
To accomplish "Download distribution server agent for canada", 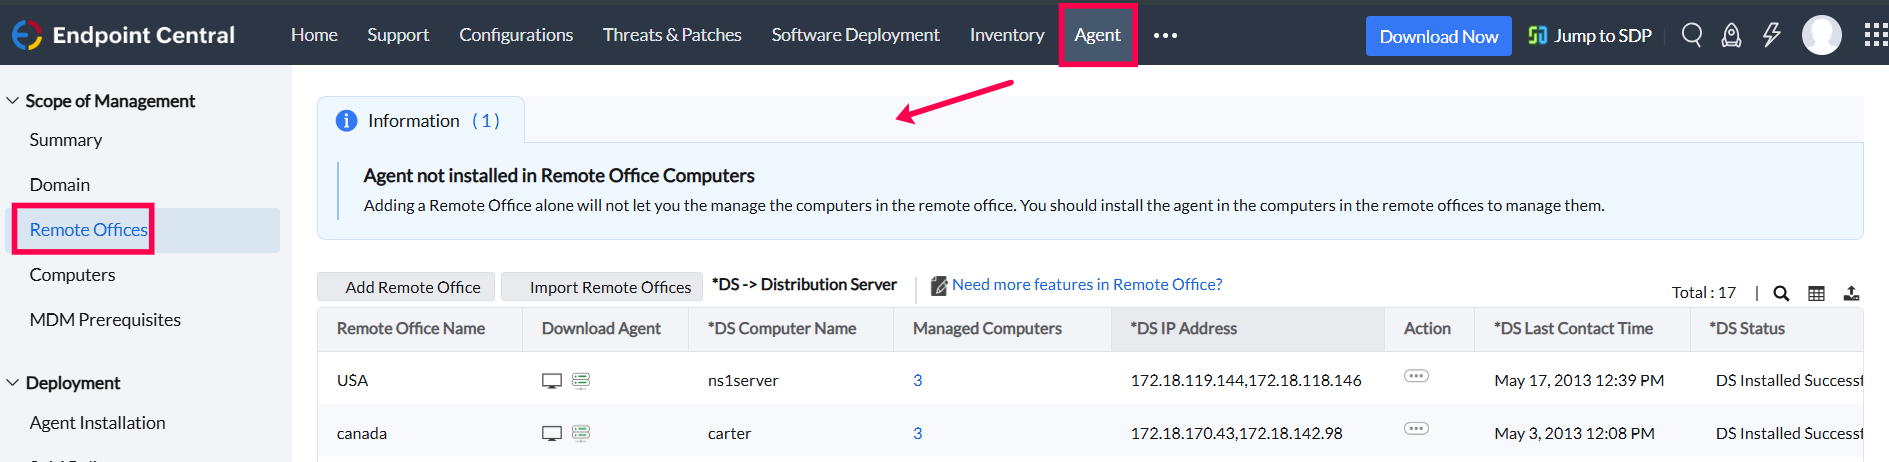I will point(581,433).
